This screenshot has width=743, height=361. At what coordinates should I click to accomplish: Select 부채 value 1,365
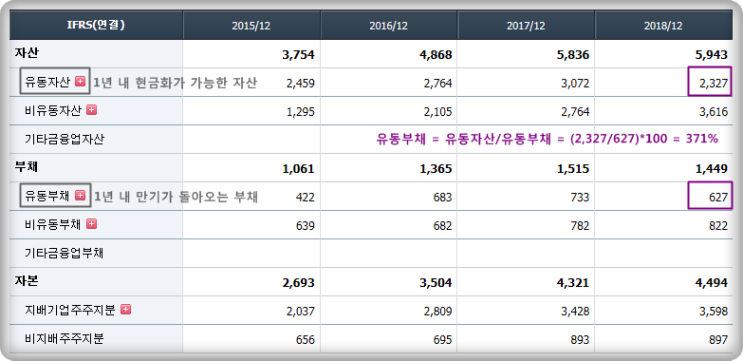(436, 169)
